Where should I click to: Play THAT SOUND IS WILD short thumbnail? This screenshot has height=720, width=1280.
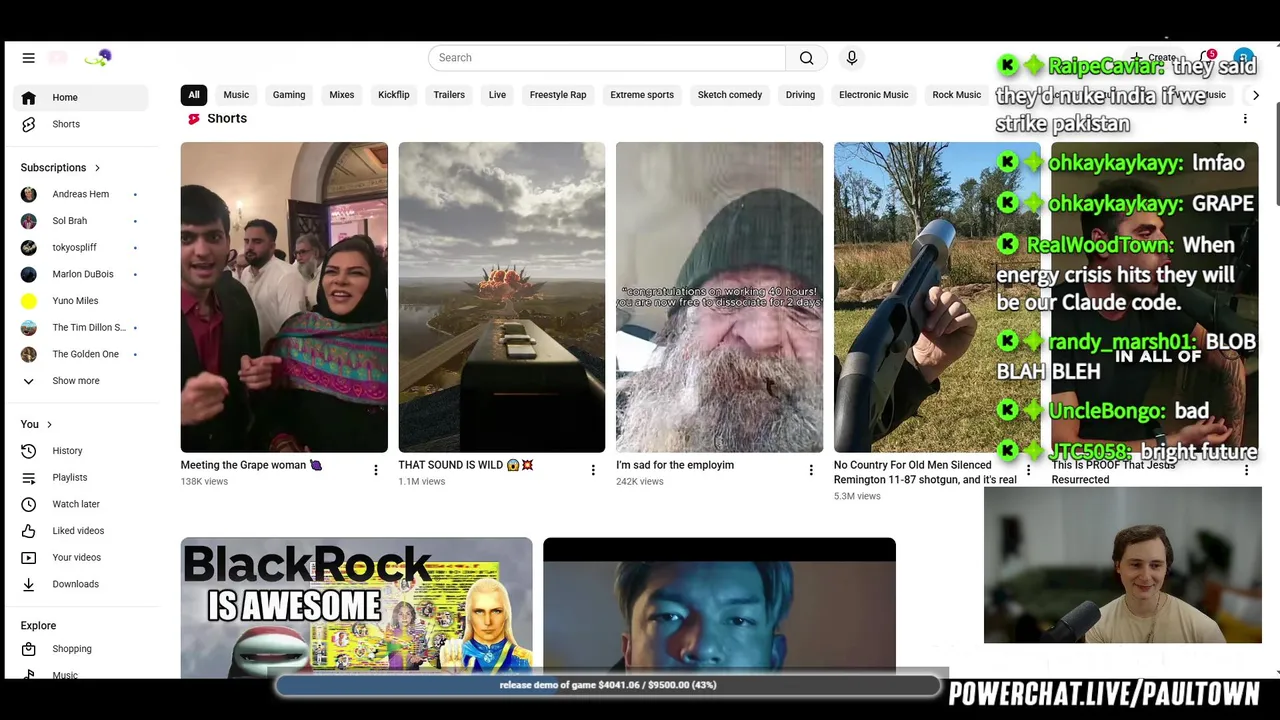point(502,297)
